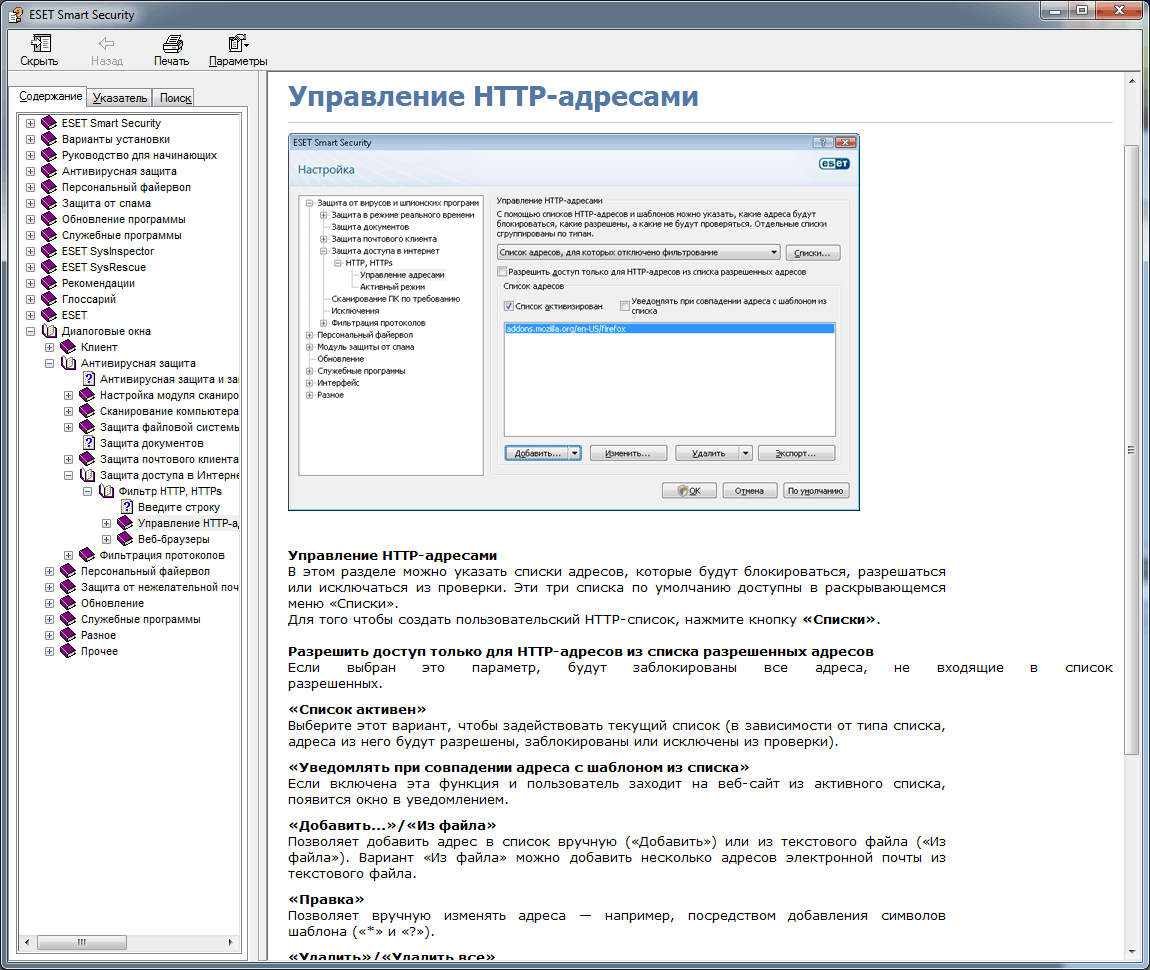Click question-page icon beside Введите строку
This screenshot has height=970, width=1150.
click(x=127, y=507)
